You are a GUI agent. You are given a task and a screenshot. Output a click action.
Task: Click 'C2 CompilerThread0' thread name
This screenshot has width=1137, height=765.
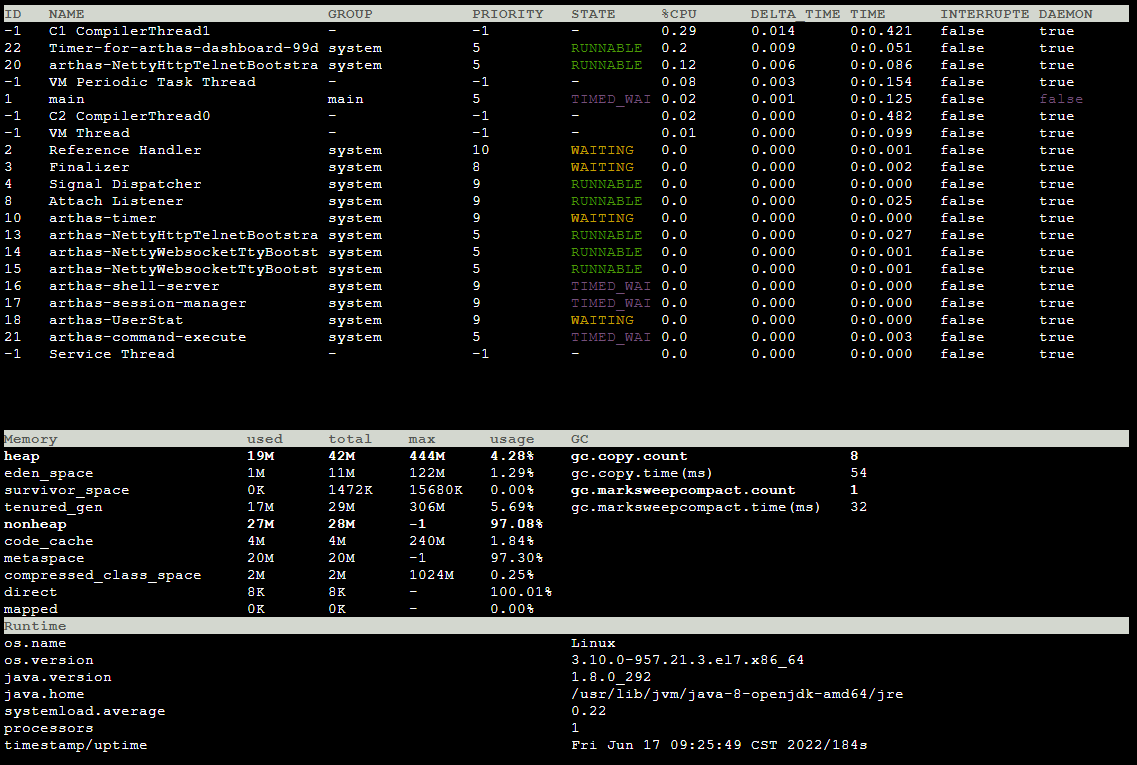coord(129,116)
